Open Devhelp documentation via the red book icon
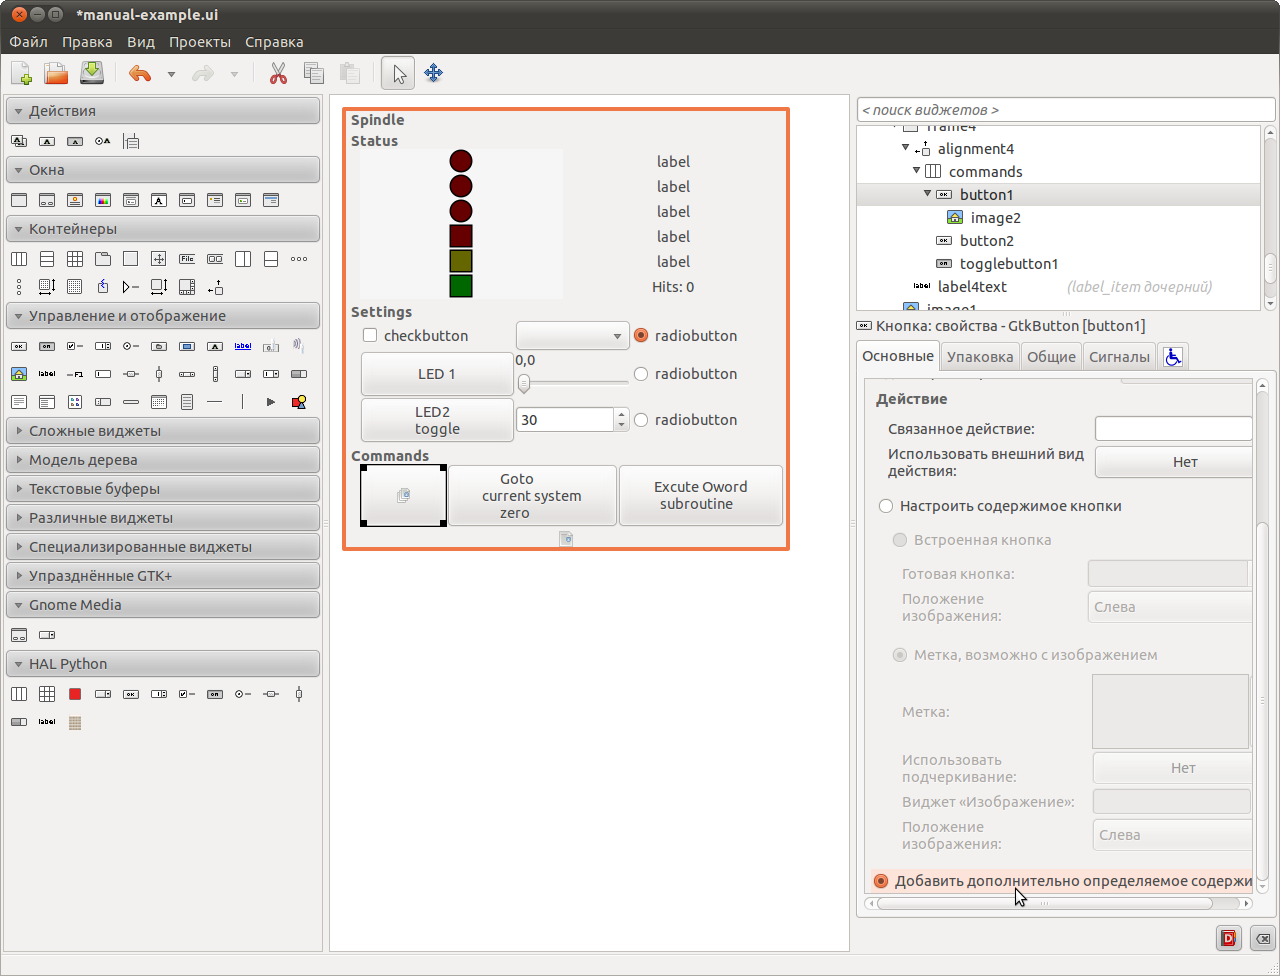The image size is (1280, 976). [1228, 938]
